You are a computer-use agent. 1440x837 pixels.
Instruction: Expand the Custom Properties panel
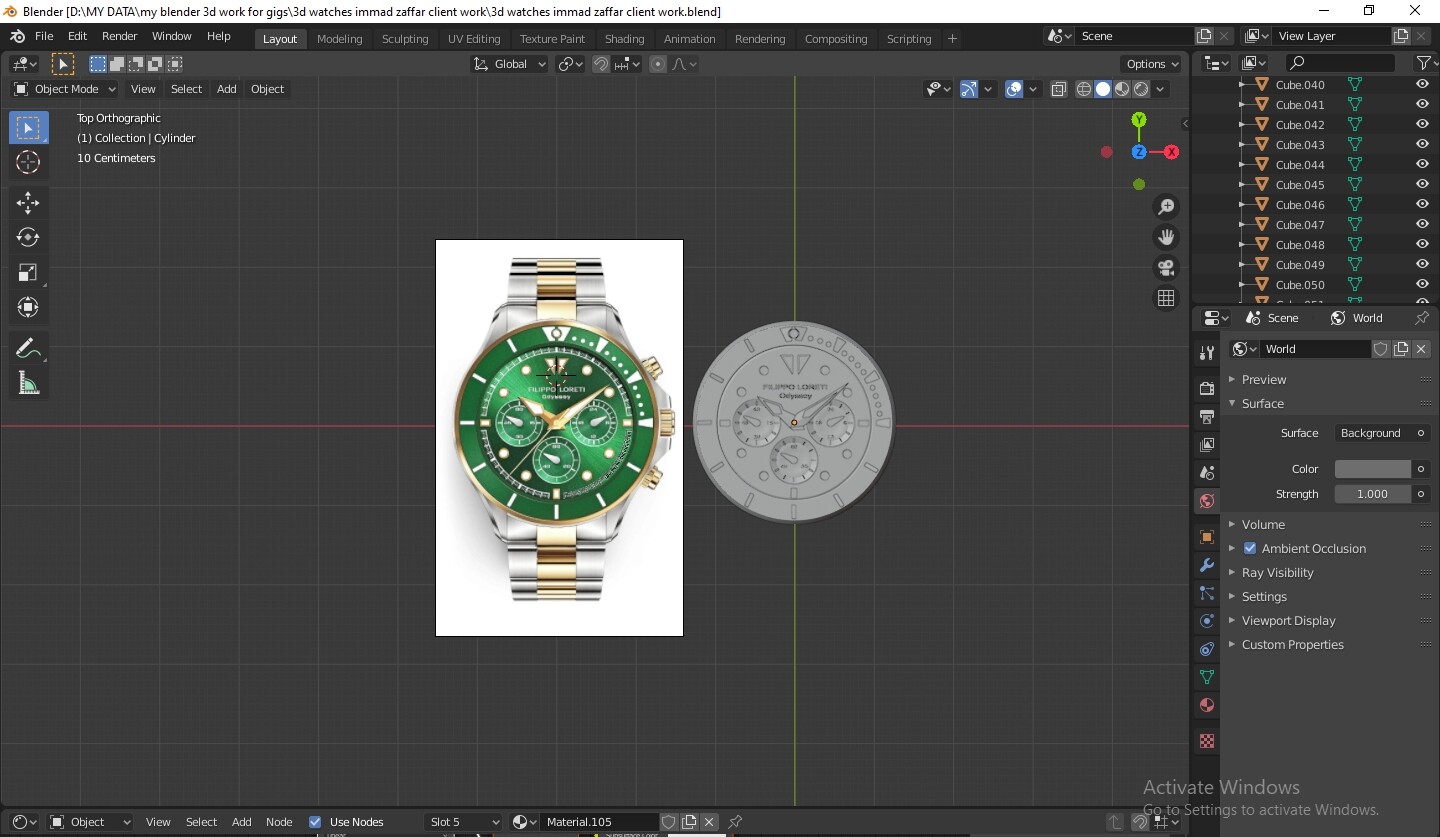point(1292,644)
